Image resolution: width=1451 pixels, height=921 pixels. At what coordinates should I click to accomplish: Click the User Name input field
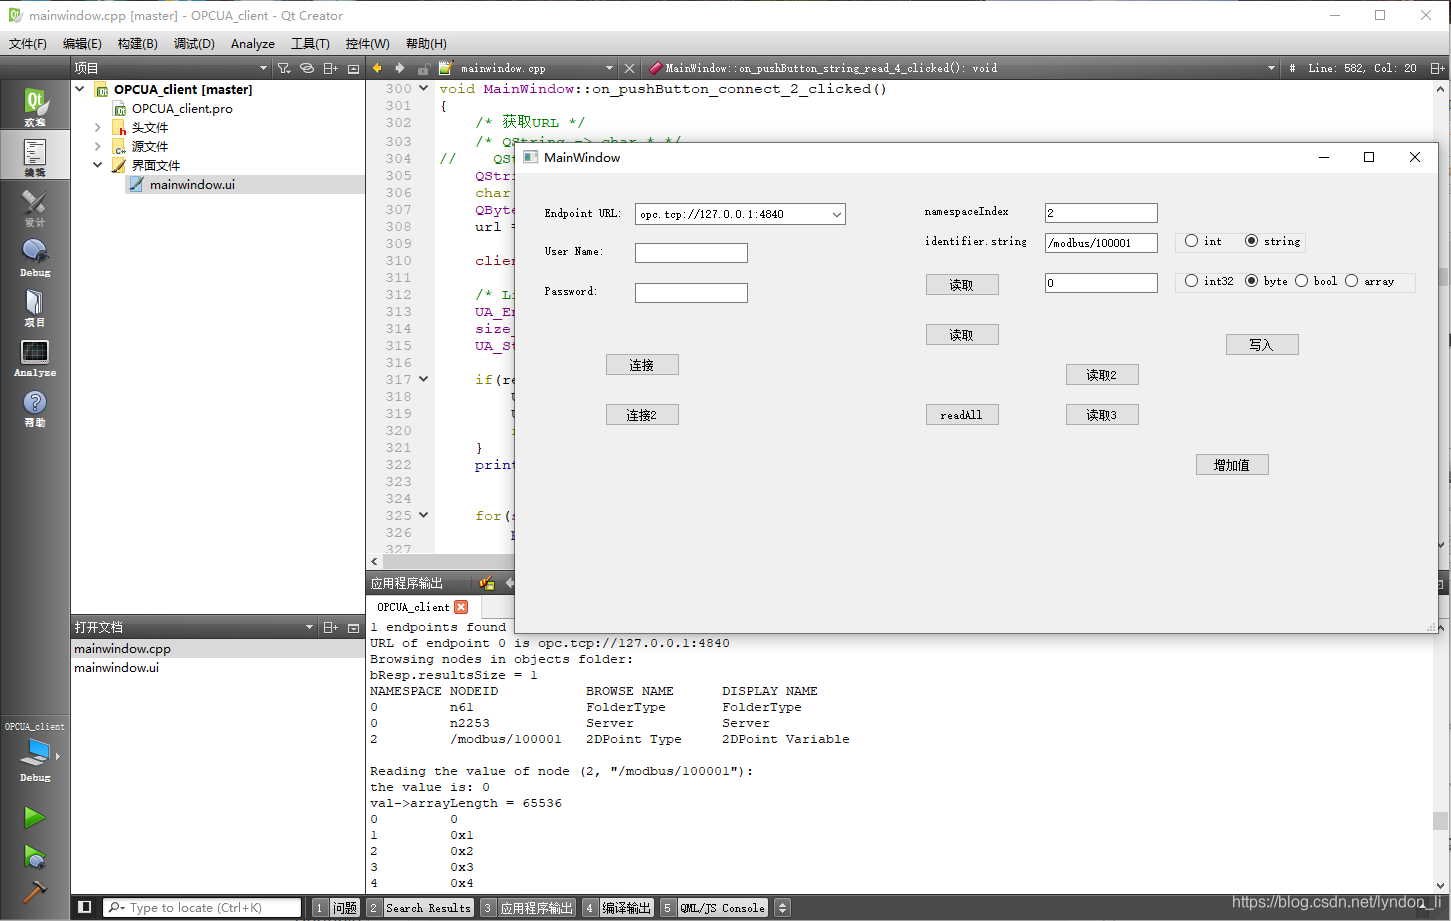[691, 253]
